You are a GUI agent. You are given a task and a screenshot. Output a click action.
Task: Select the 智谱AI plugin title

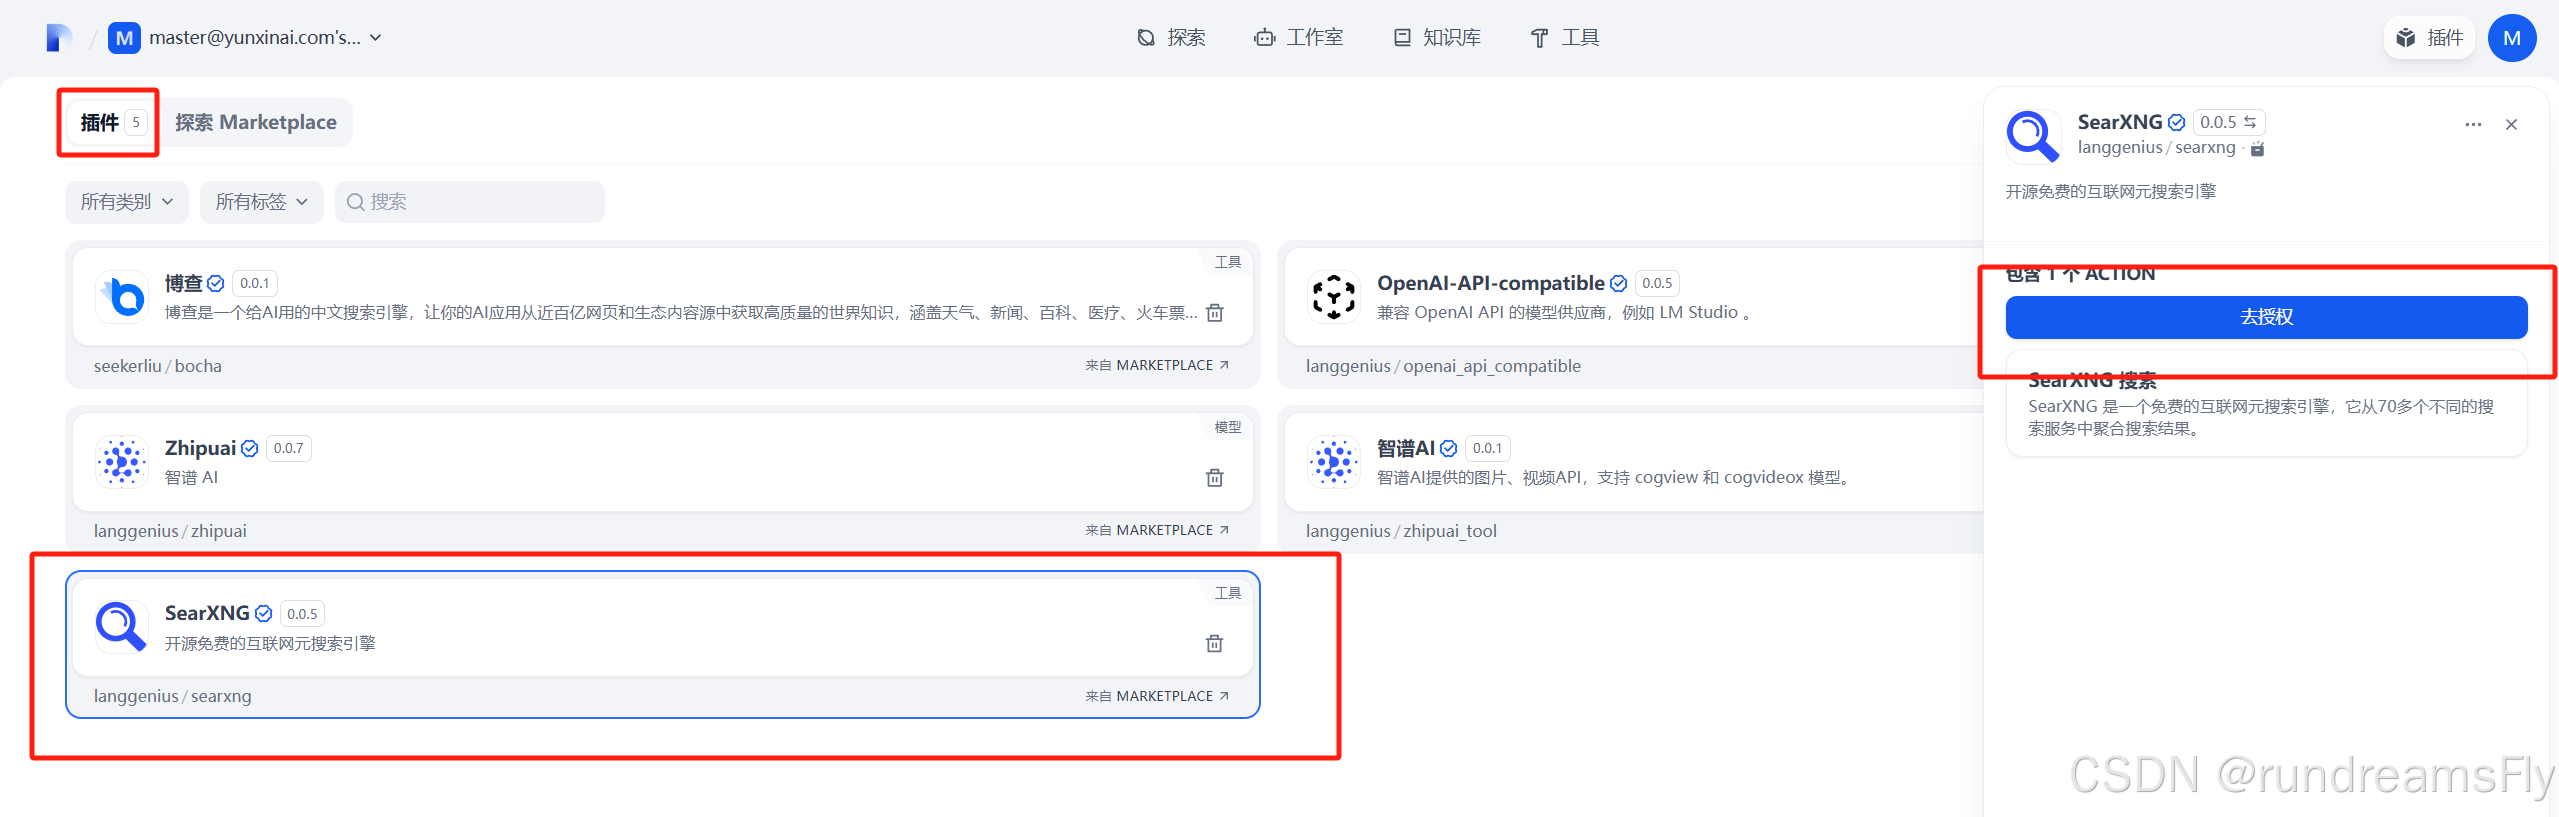[x=1405, y=449]
